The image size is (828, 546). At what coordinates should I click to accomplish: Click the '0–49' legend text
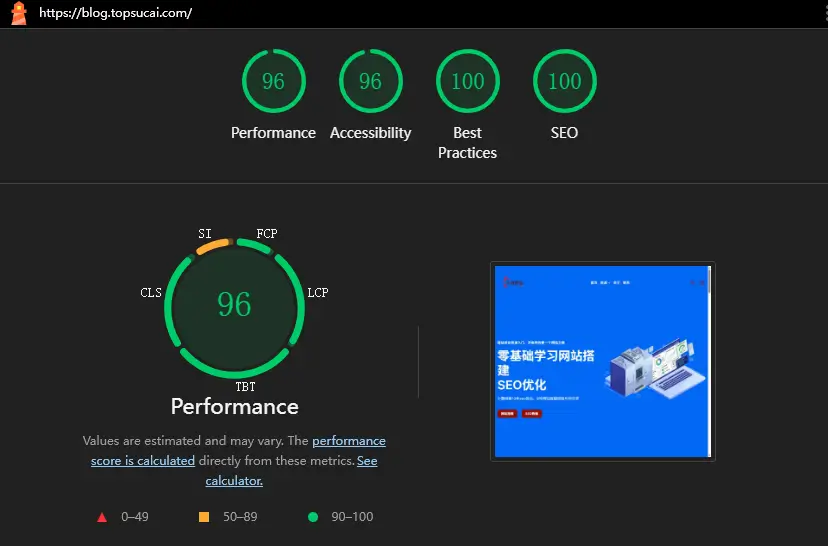(x=135, y=516)
